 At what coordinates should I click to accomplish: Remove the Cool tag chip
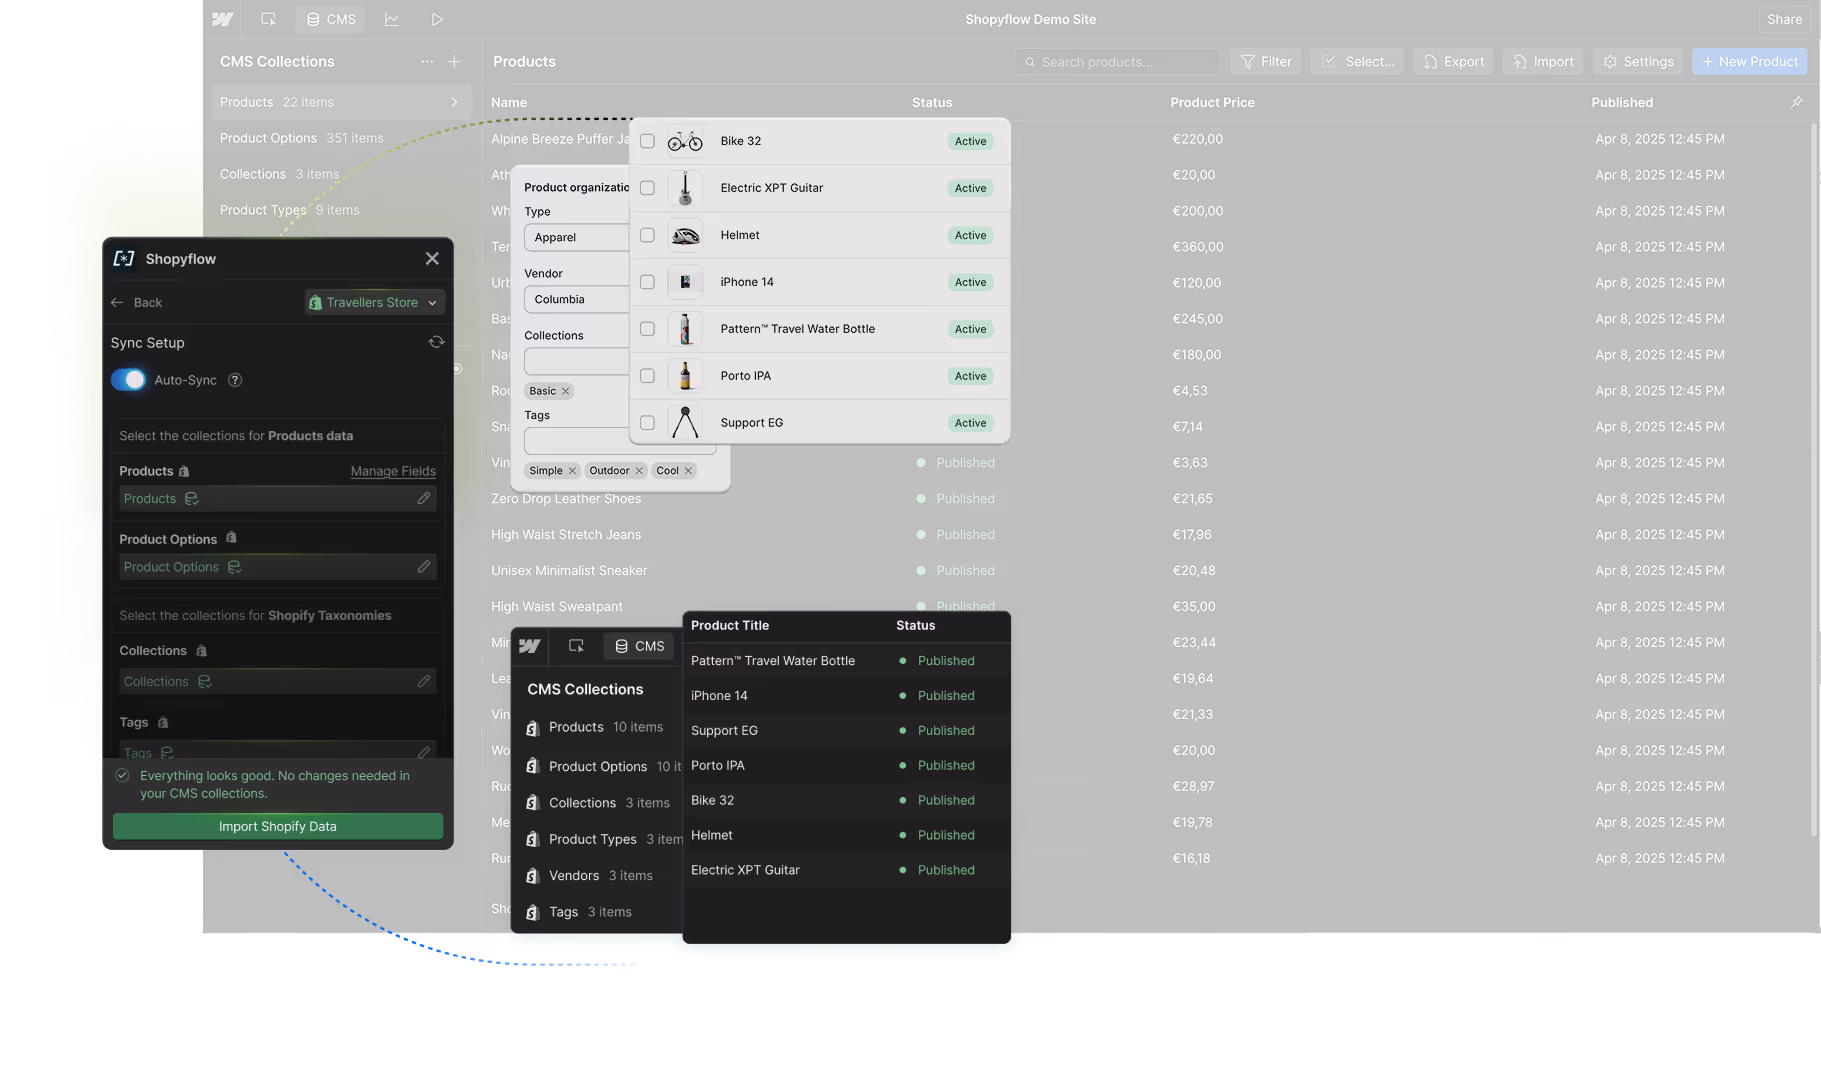tap(688, 471)
